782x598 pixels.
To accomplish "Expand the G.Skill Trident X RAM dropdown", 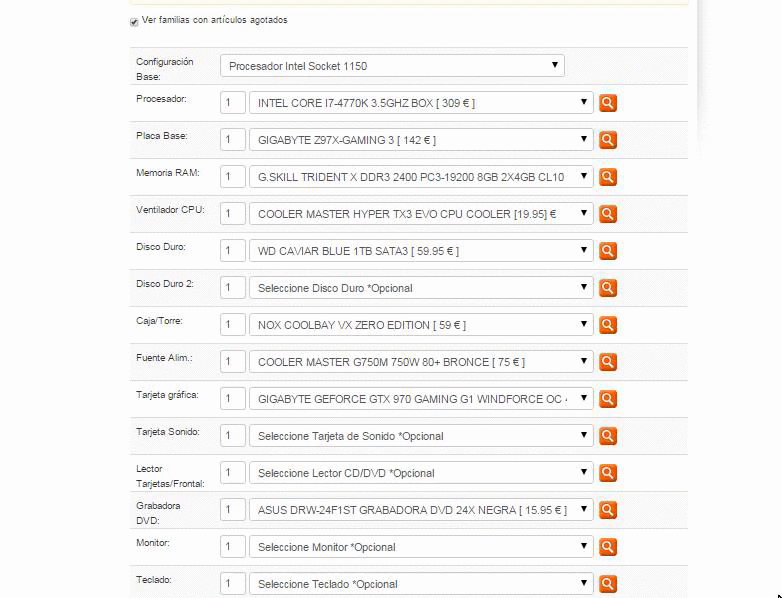I will click(421, 177).
